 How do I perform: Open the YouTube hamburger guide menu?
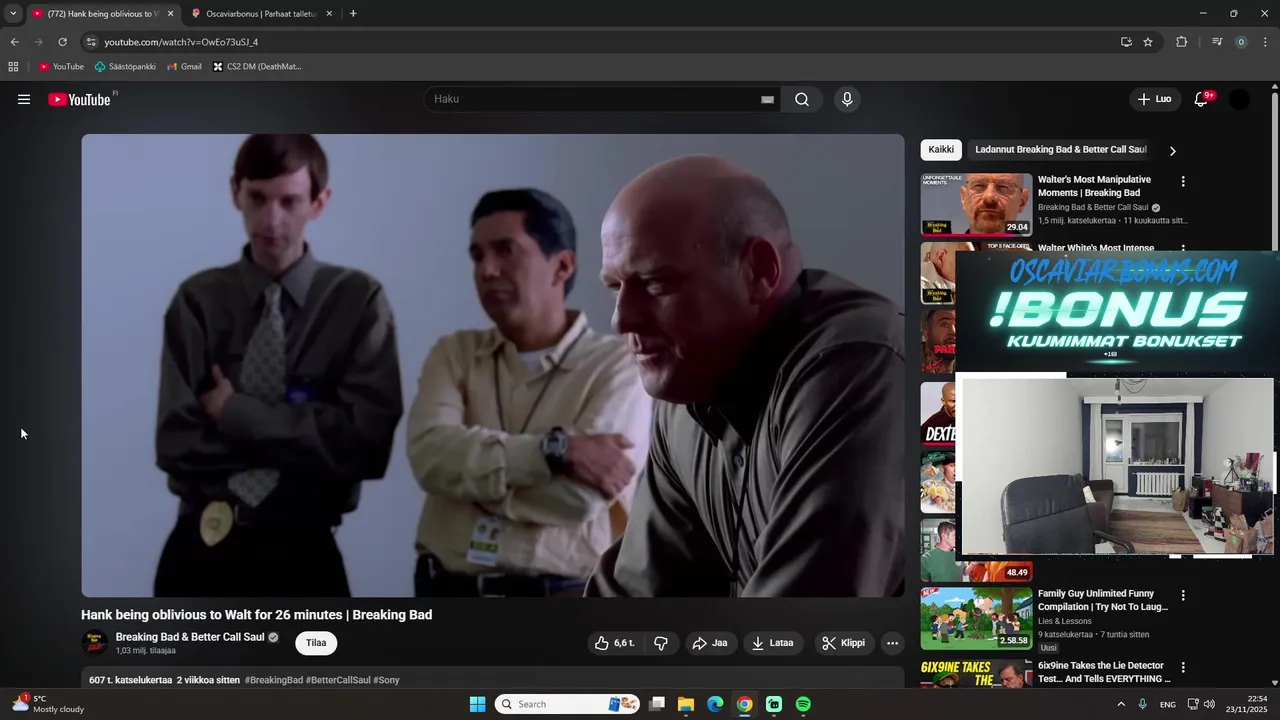click(x=24, y=99)
